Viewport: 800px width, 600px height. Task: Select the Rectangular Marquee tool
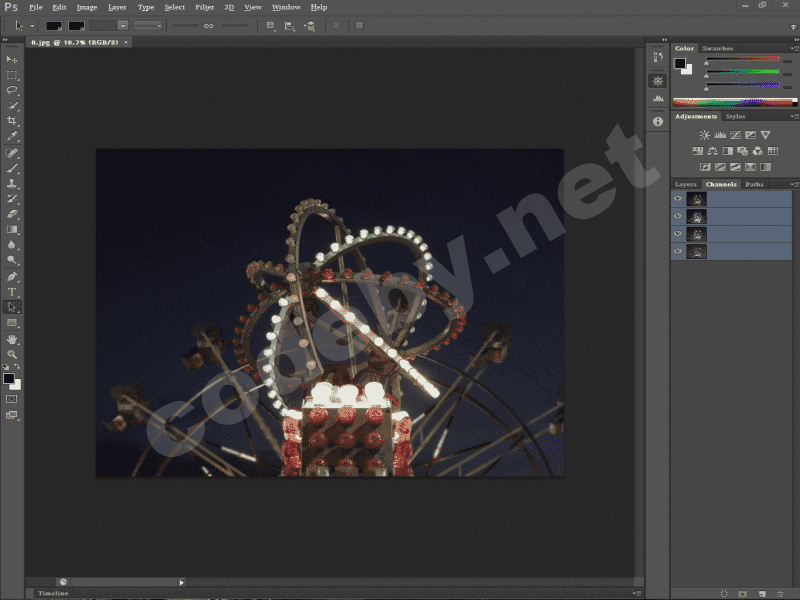click(x=12, y=75)
